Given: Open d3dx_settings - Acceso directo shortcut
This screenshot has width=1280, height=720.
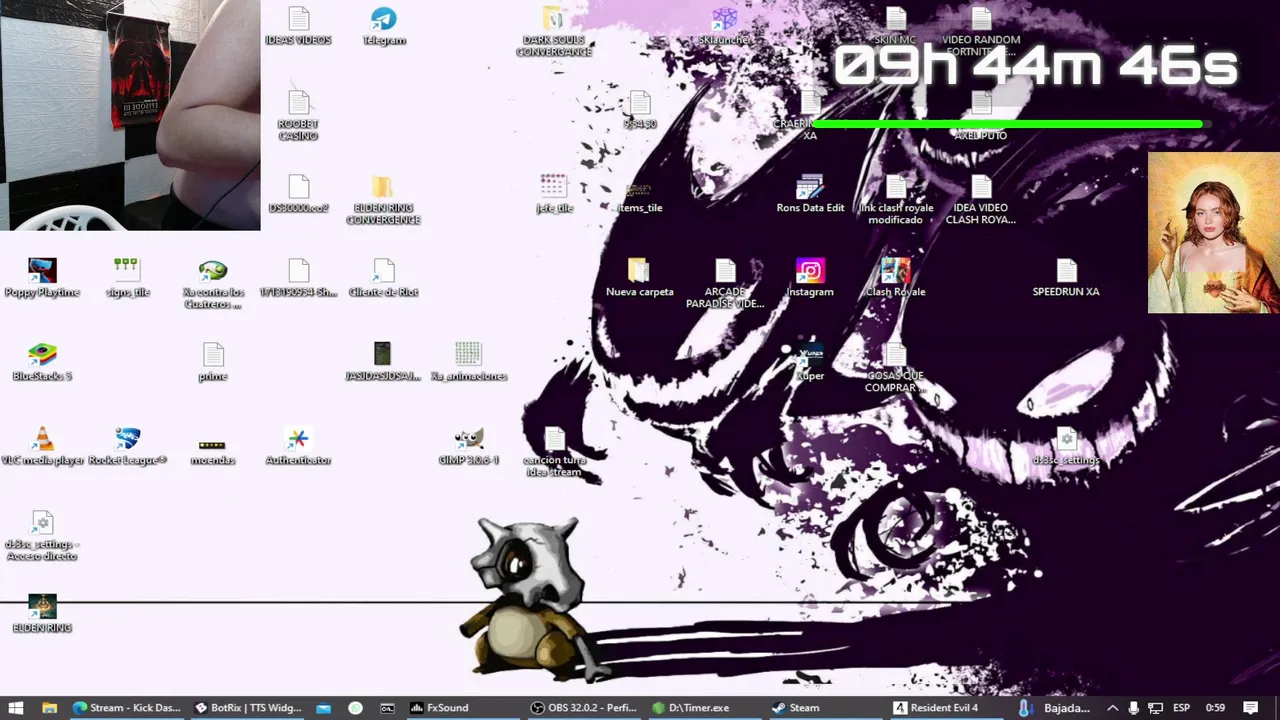Looking at the screenshot, I should coord(42,536).
